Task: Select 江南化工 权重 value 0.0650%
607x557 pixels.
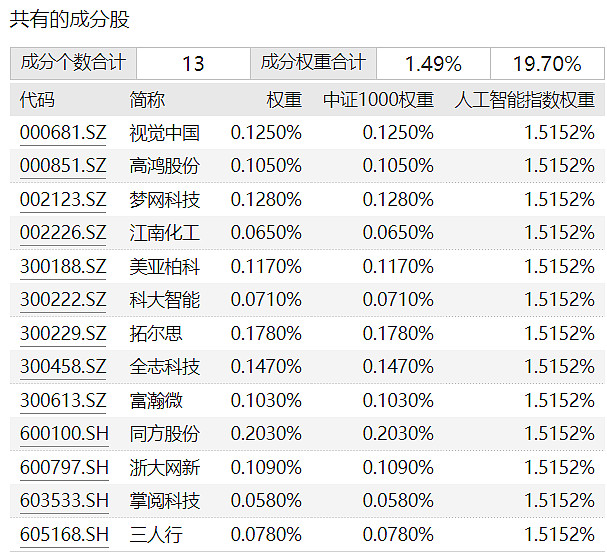Action: point(266,233)
